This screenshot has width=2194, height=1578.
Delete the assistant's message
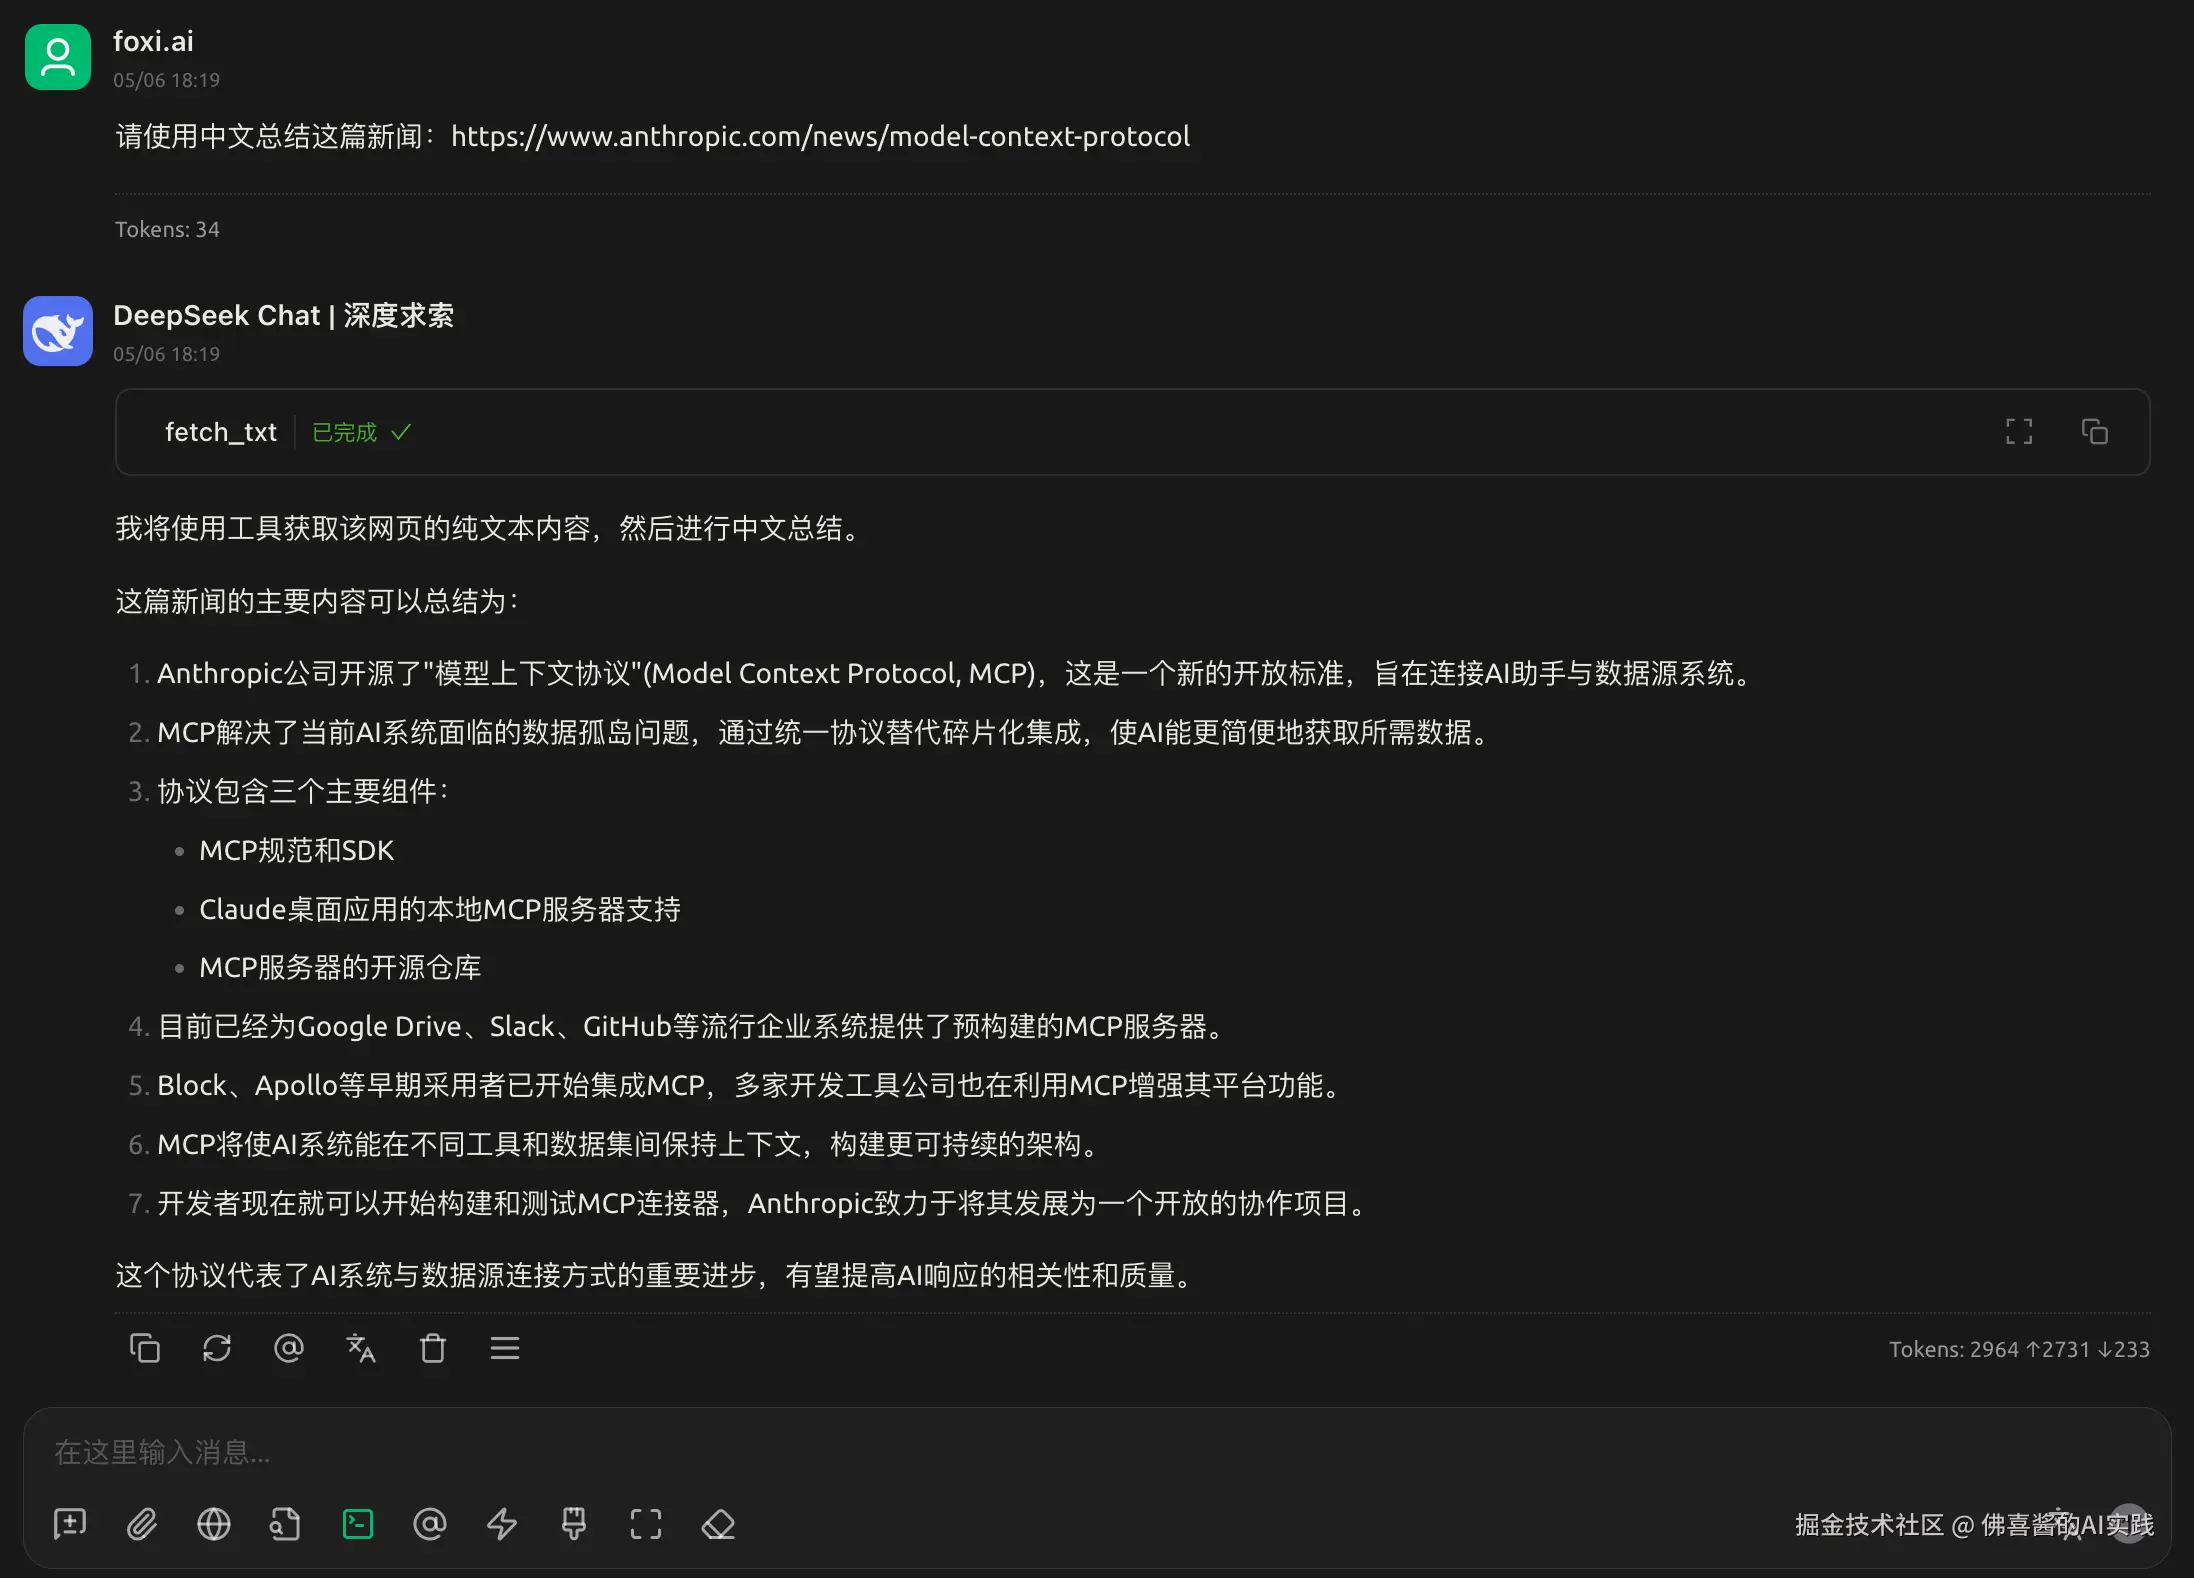point(432,1348)
